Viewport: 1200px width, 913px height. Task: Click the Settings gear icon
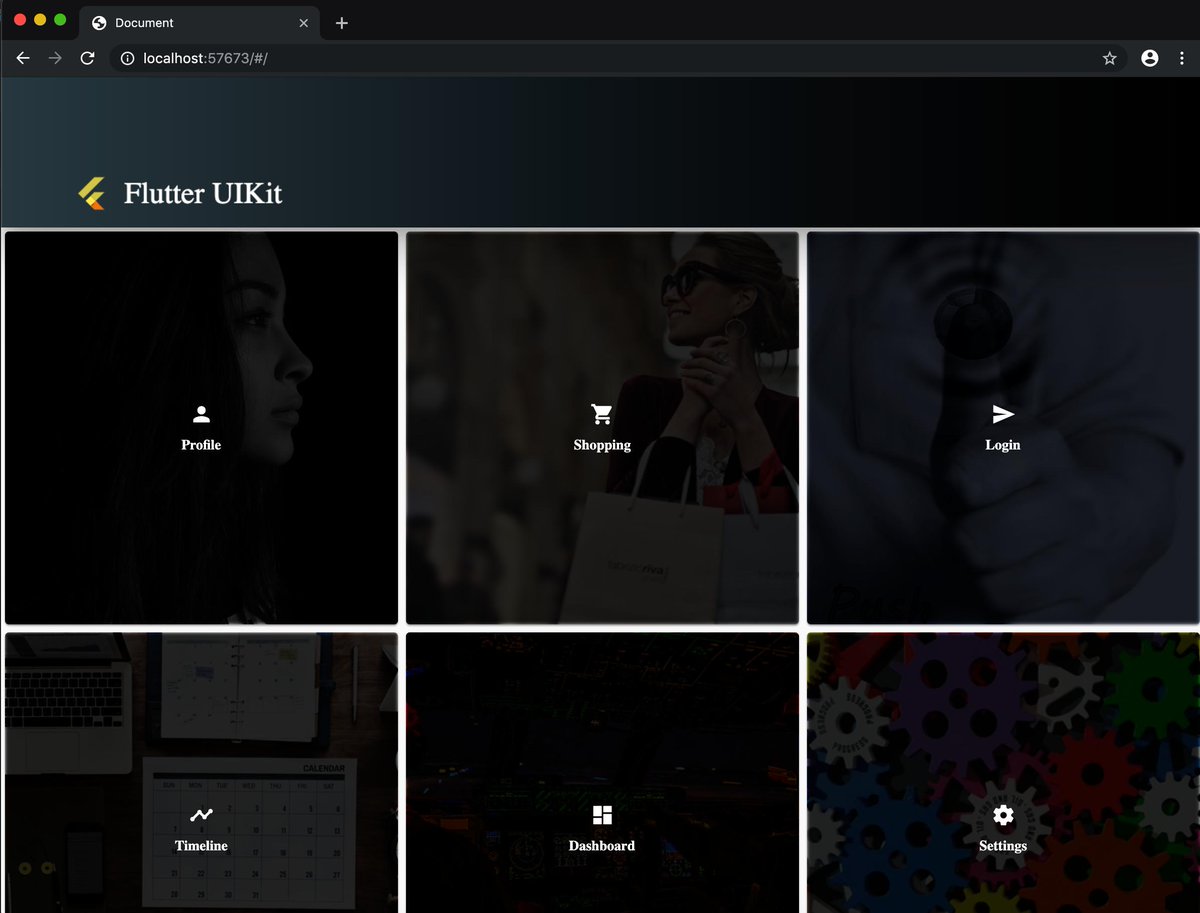click(1003, 815)
